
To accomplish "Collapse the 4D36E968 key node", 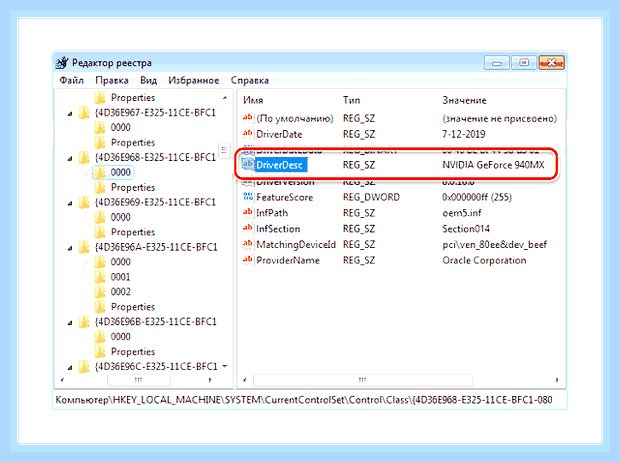I will 70,159.
